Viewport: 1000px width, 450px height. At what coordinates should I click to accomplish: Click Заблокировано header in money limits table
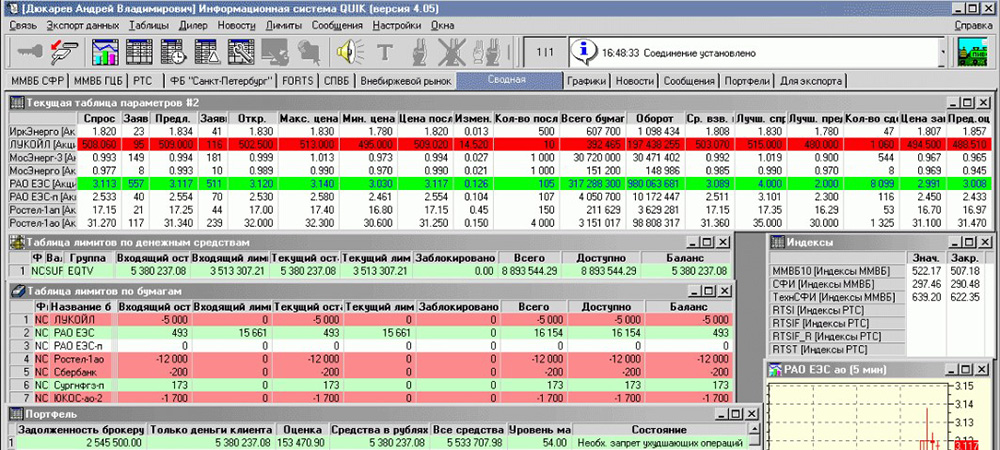click(455, 258)
